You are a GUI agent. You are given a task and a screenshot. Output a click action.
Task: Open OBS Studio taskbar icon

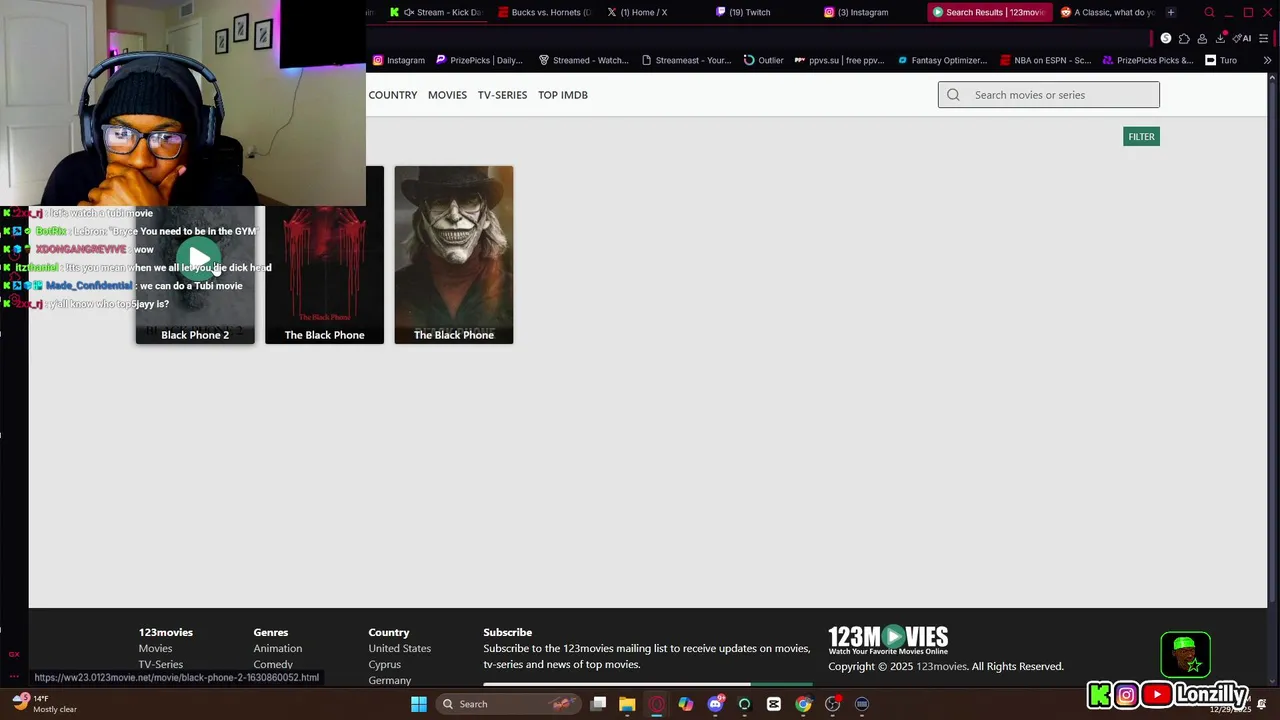(833, 704)
